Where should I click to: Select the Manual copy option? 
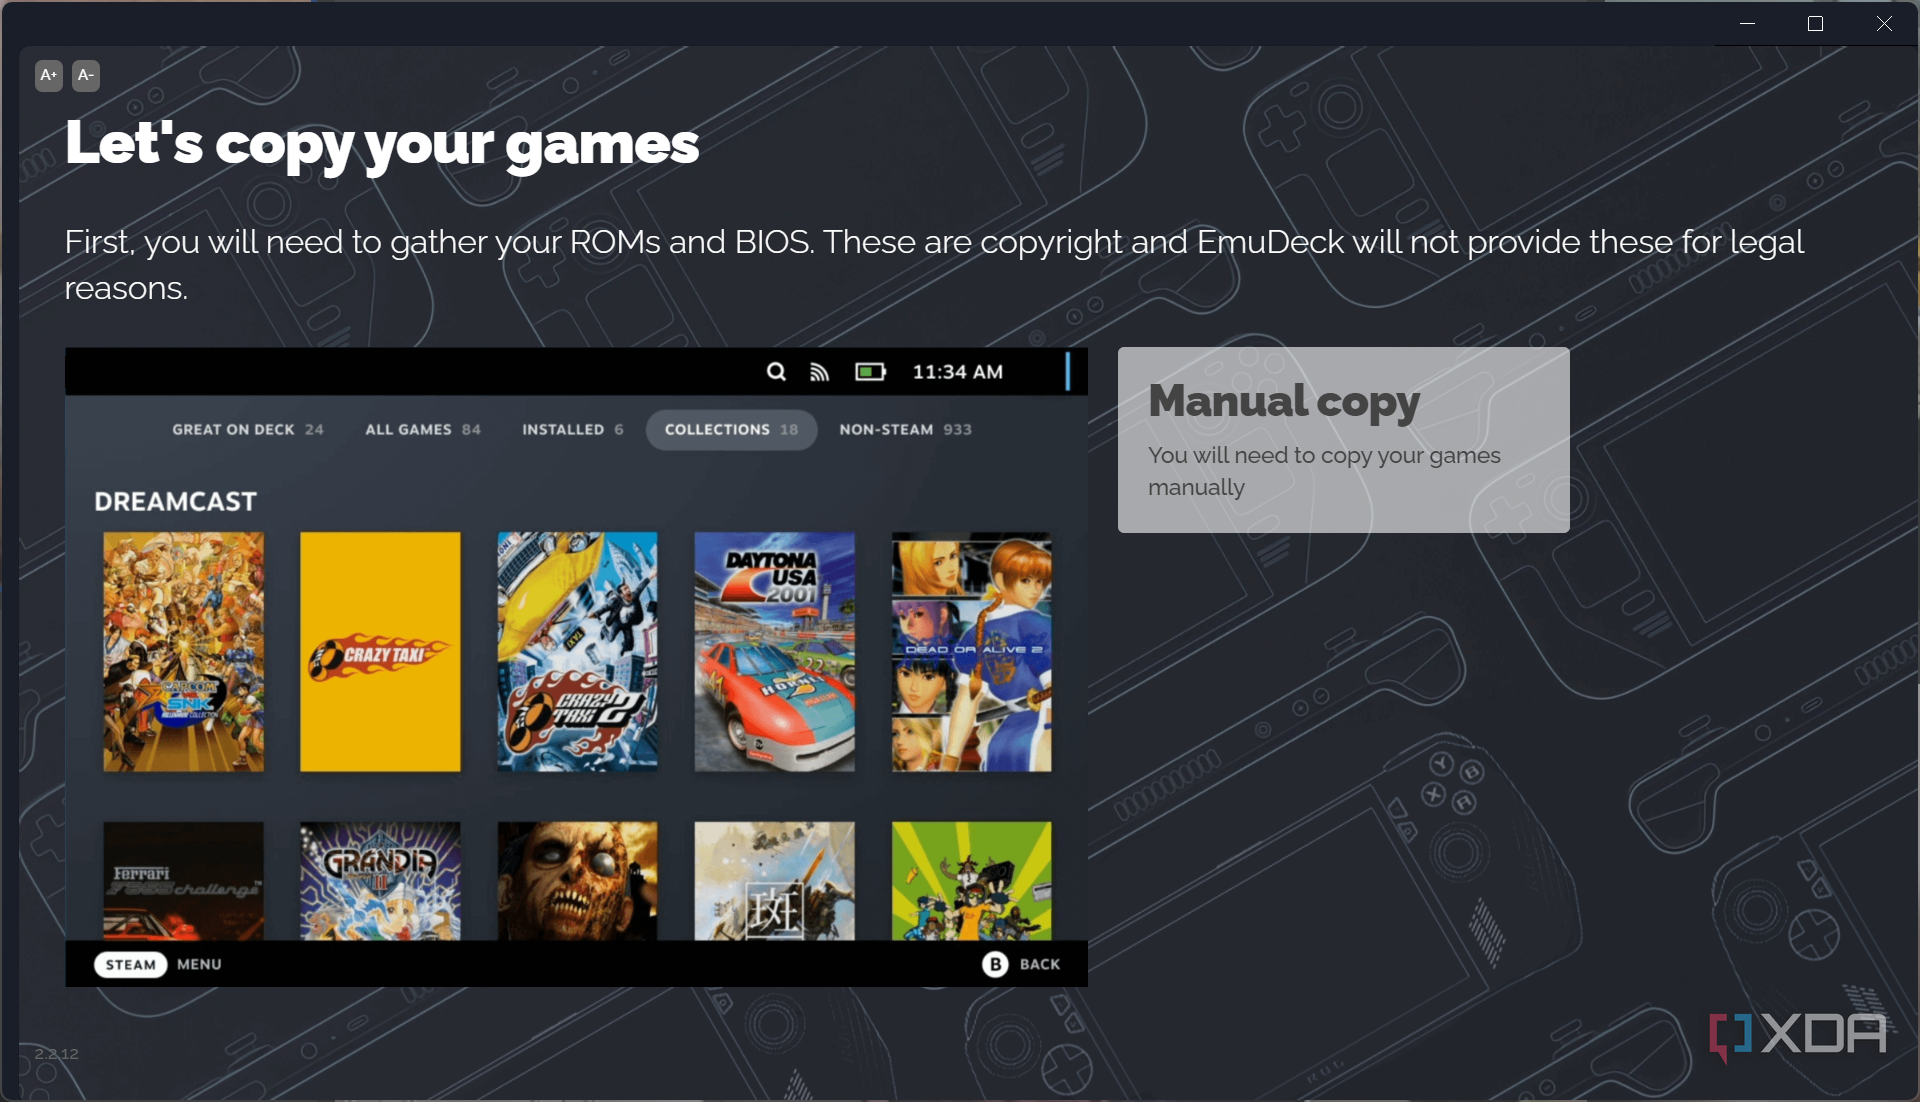pyautogui.click(x=1342, y=439)
